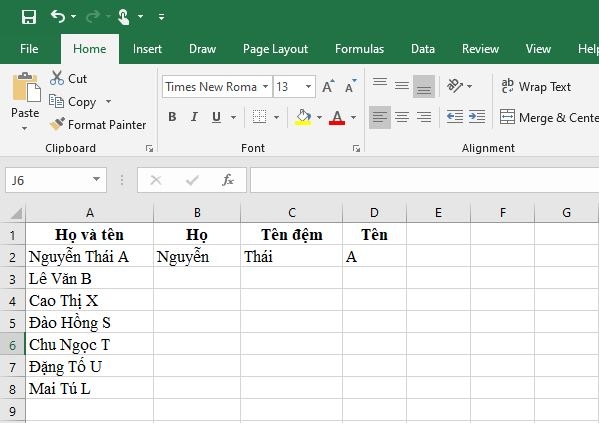Open the font size 13 dropdown arrow
Viewport: 599px width, 423px height.
click(308, 87)
